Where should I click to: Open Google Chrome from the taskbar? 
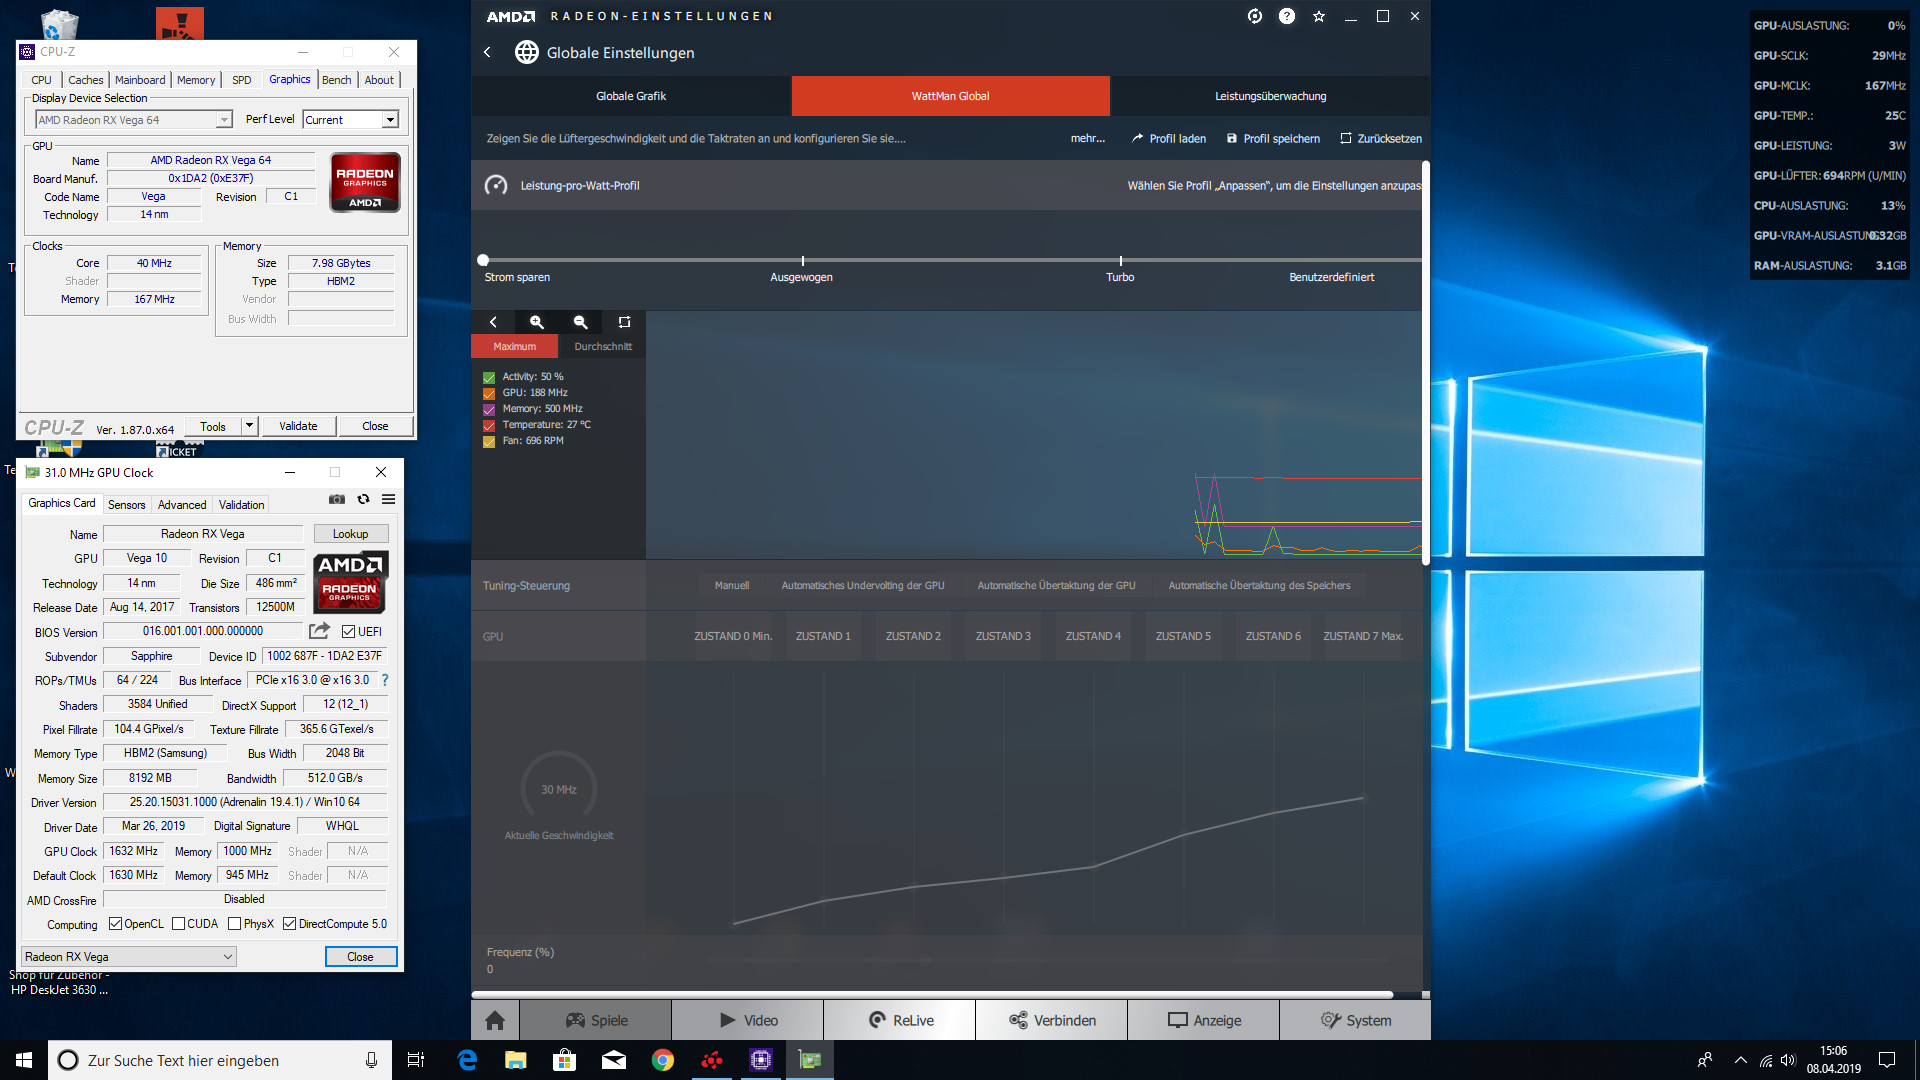coord(663,1060)
